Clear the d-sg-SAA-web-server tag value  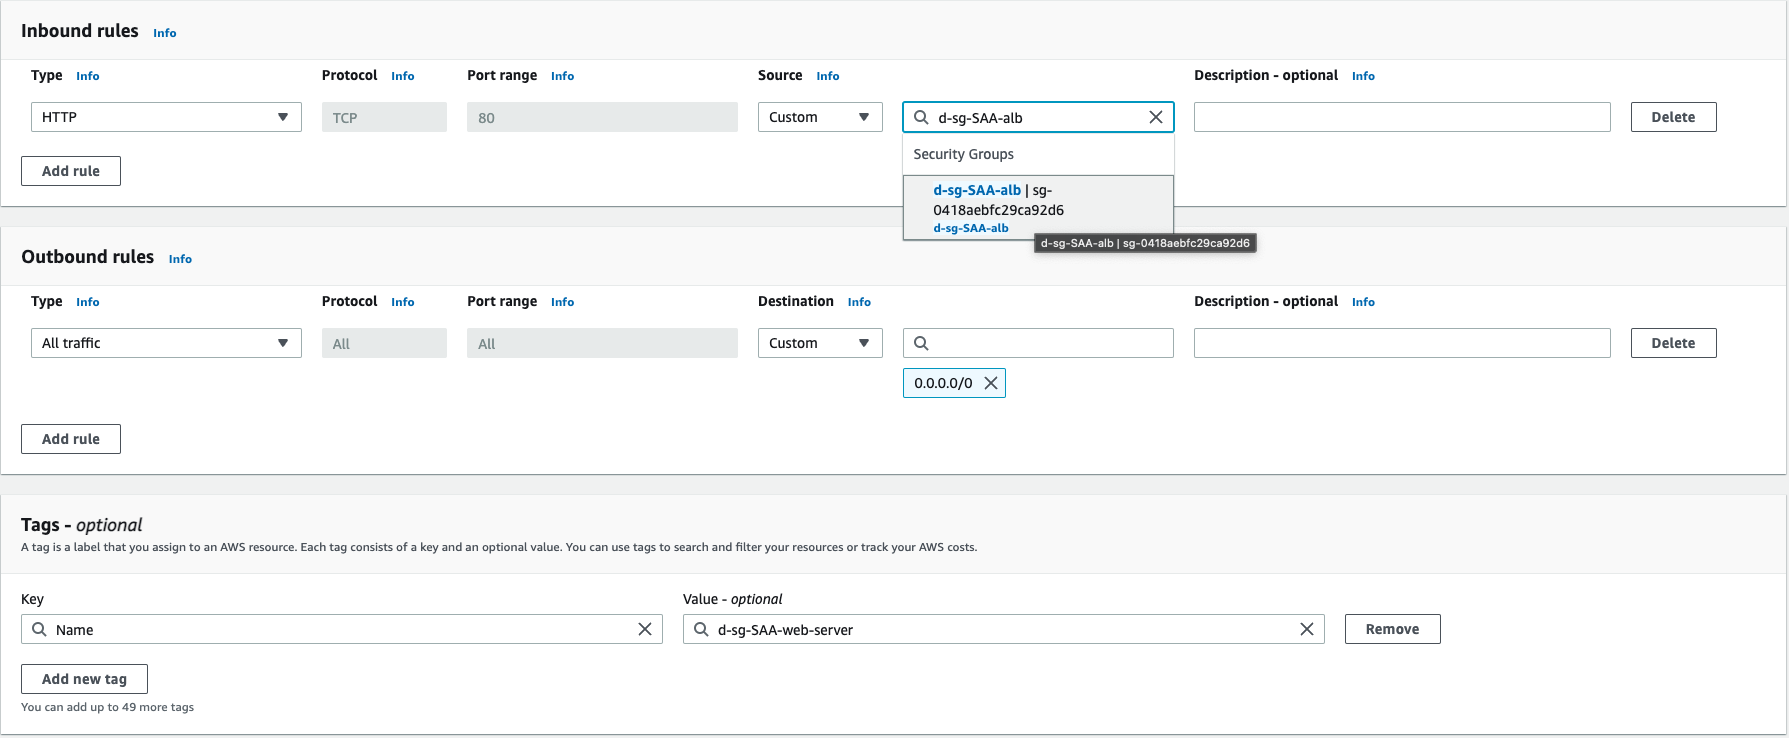pyautogui.click(x=1306, y=629)
